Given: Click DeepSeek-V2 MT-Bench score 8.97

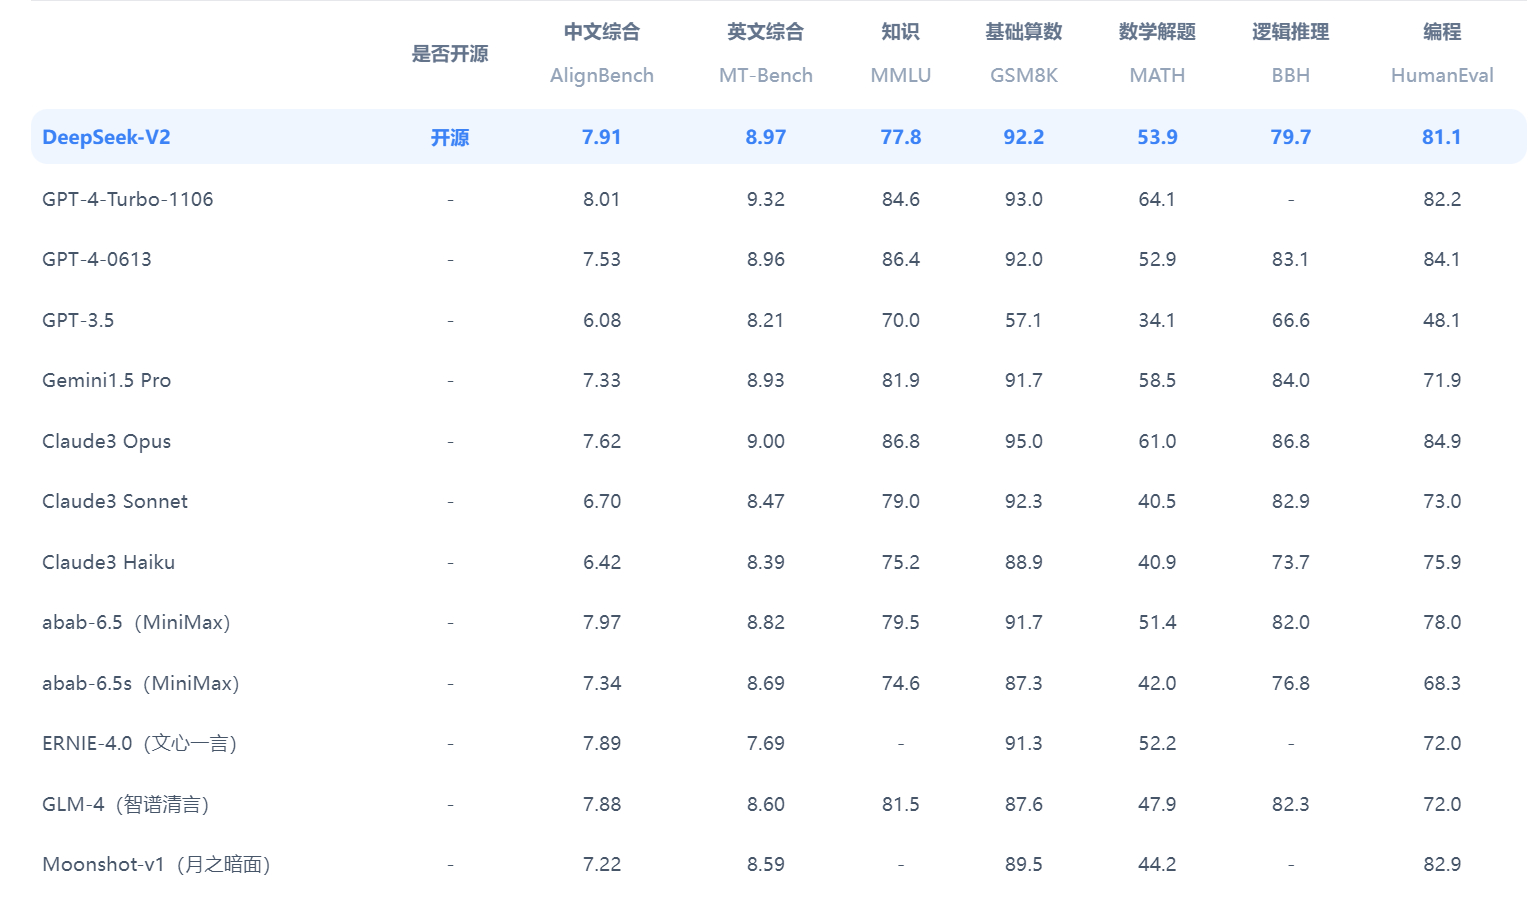Looking at the screenshot, I should pos(766,137).
